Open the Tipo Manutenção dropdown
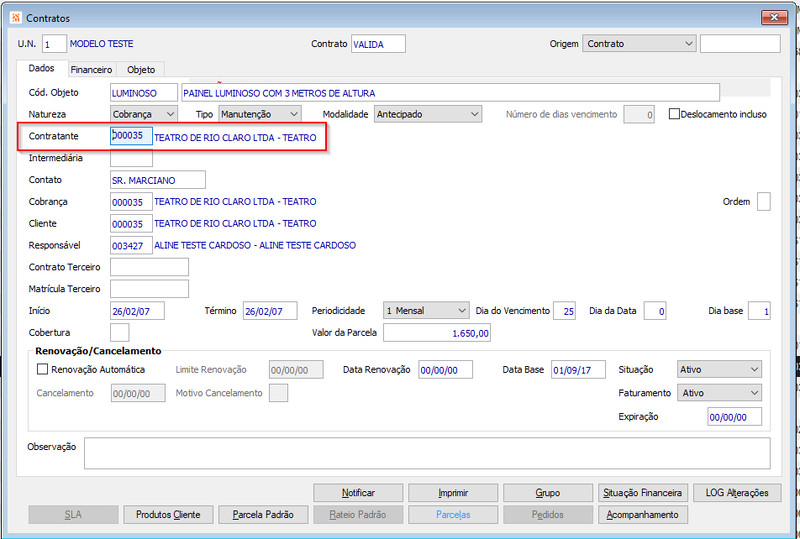The image size is (800, 539). (260, 114)
